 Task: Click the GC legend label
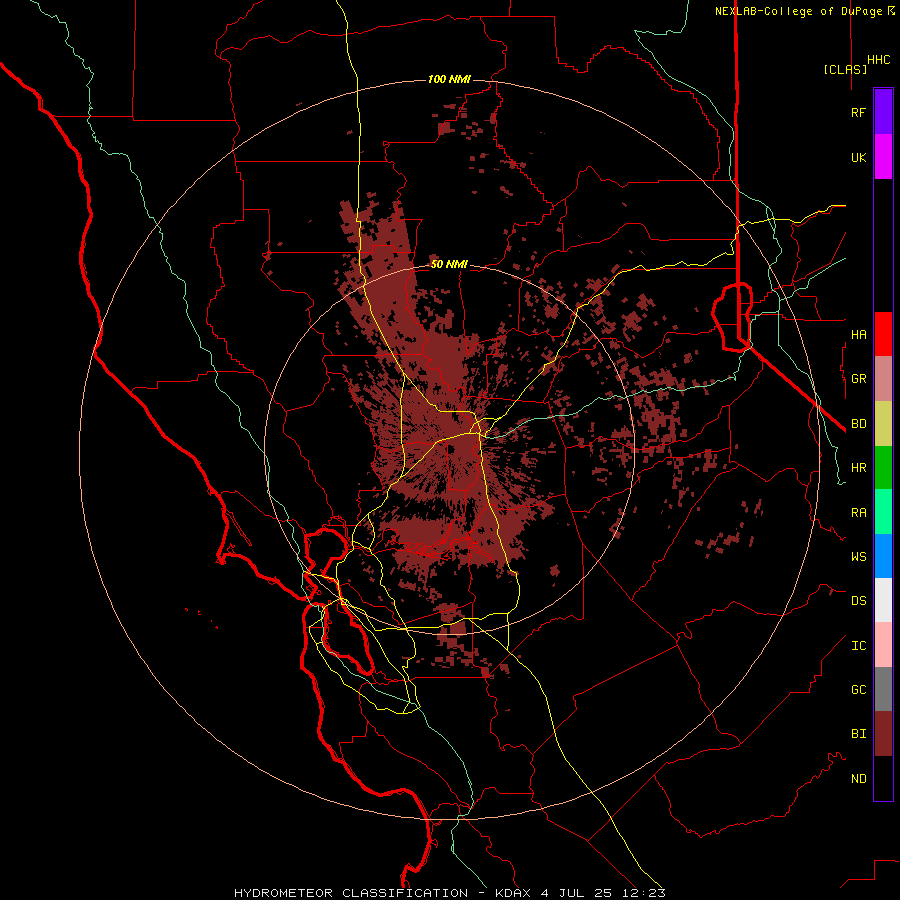tap(858, 689)
